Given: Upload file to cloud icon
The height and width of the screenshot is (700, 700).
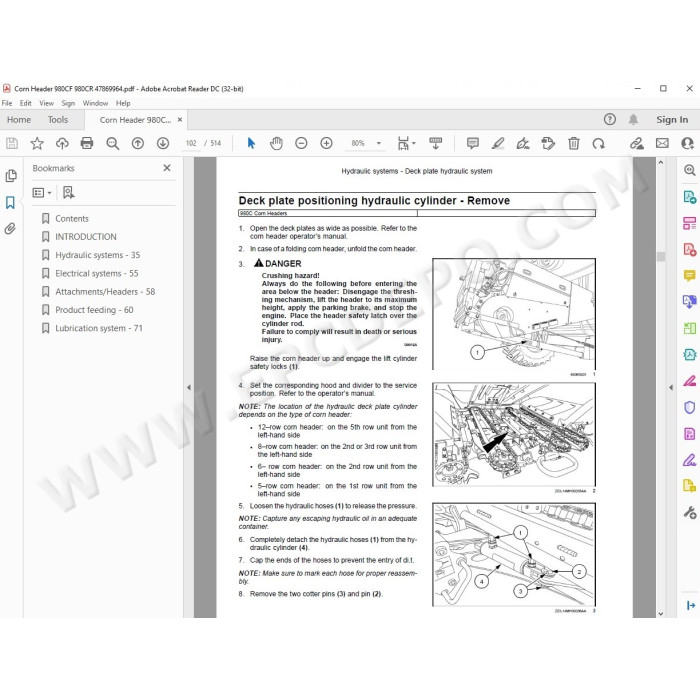Looking at the screenshot, I should pyautogui.click(x=62, y=143).
